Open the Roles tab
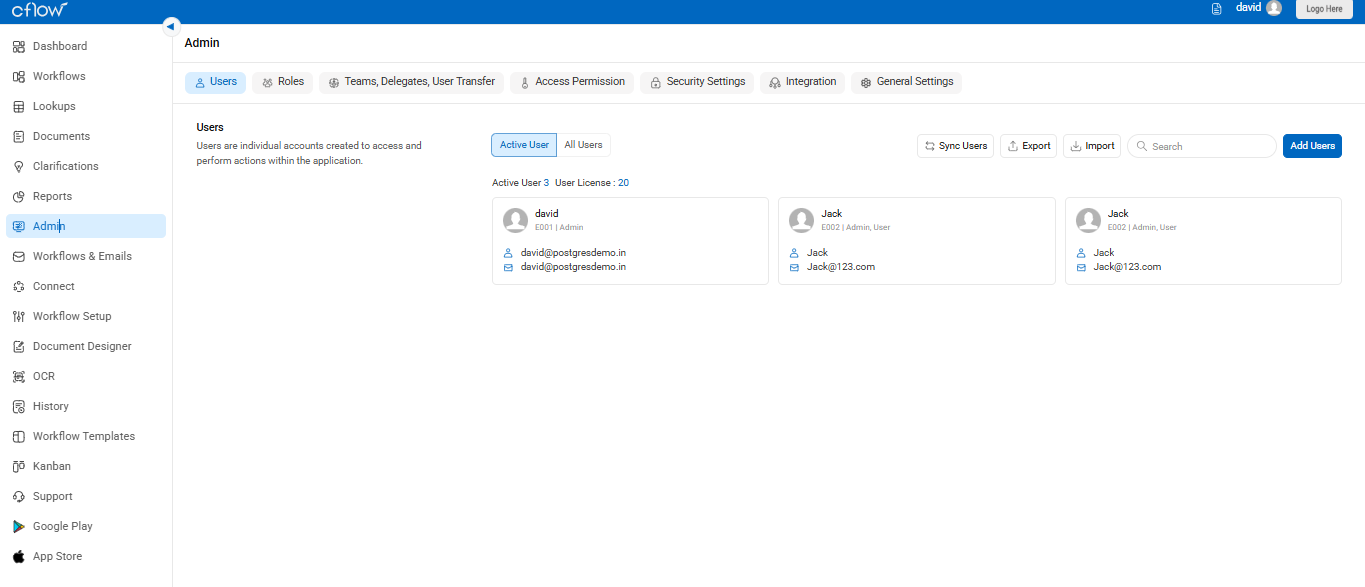The height and width of the screenshot is (587, 1365). tap(282, 82)
